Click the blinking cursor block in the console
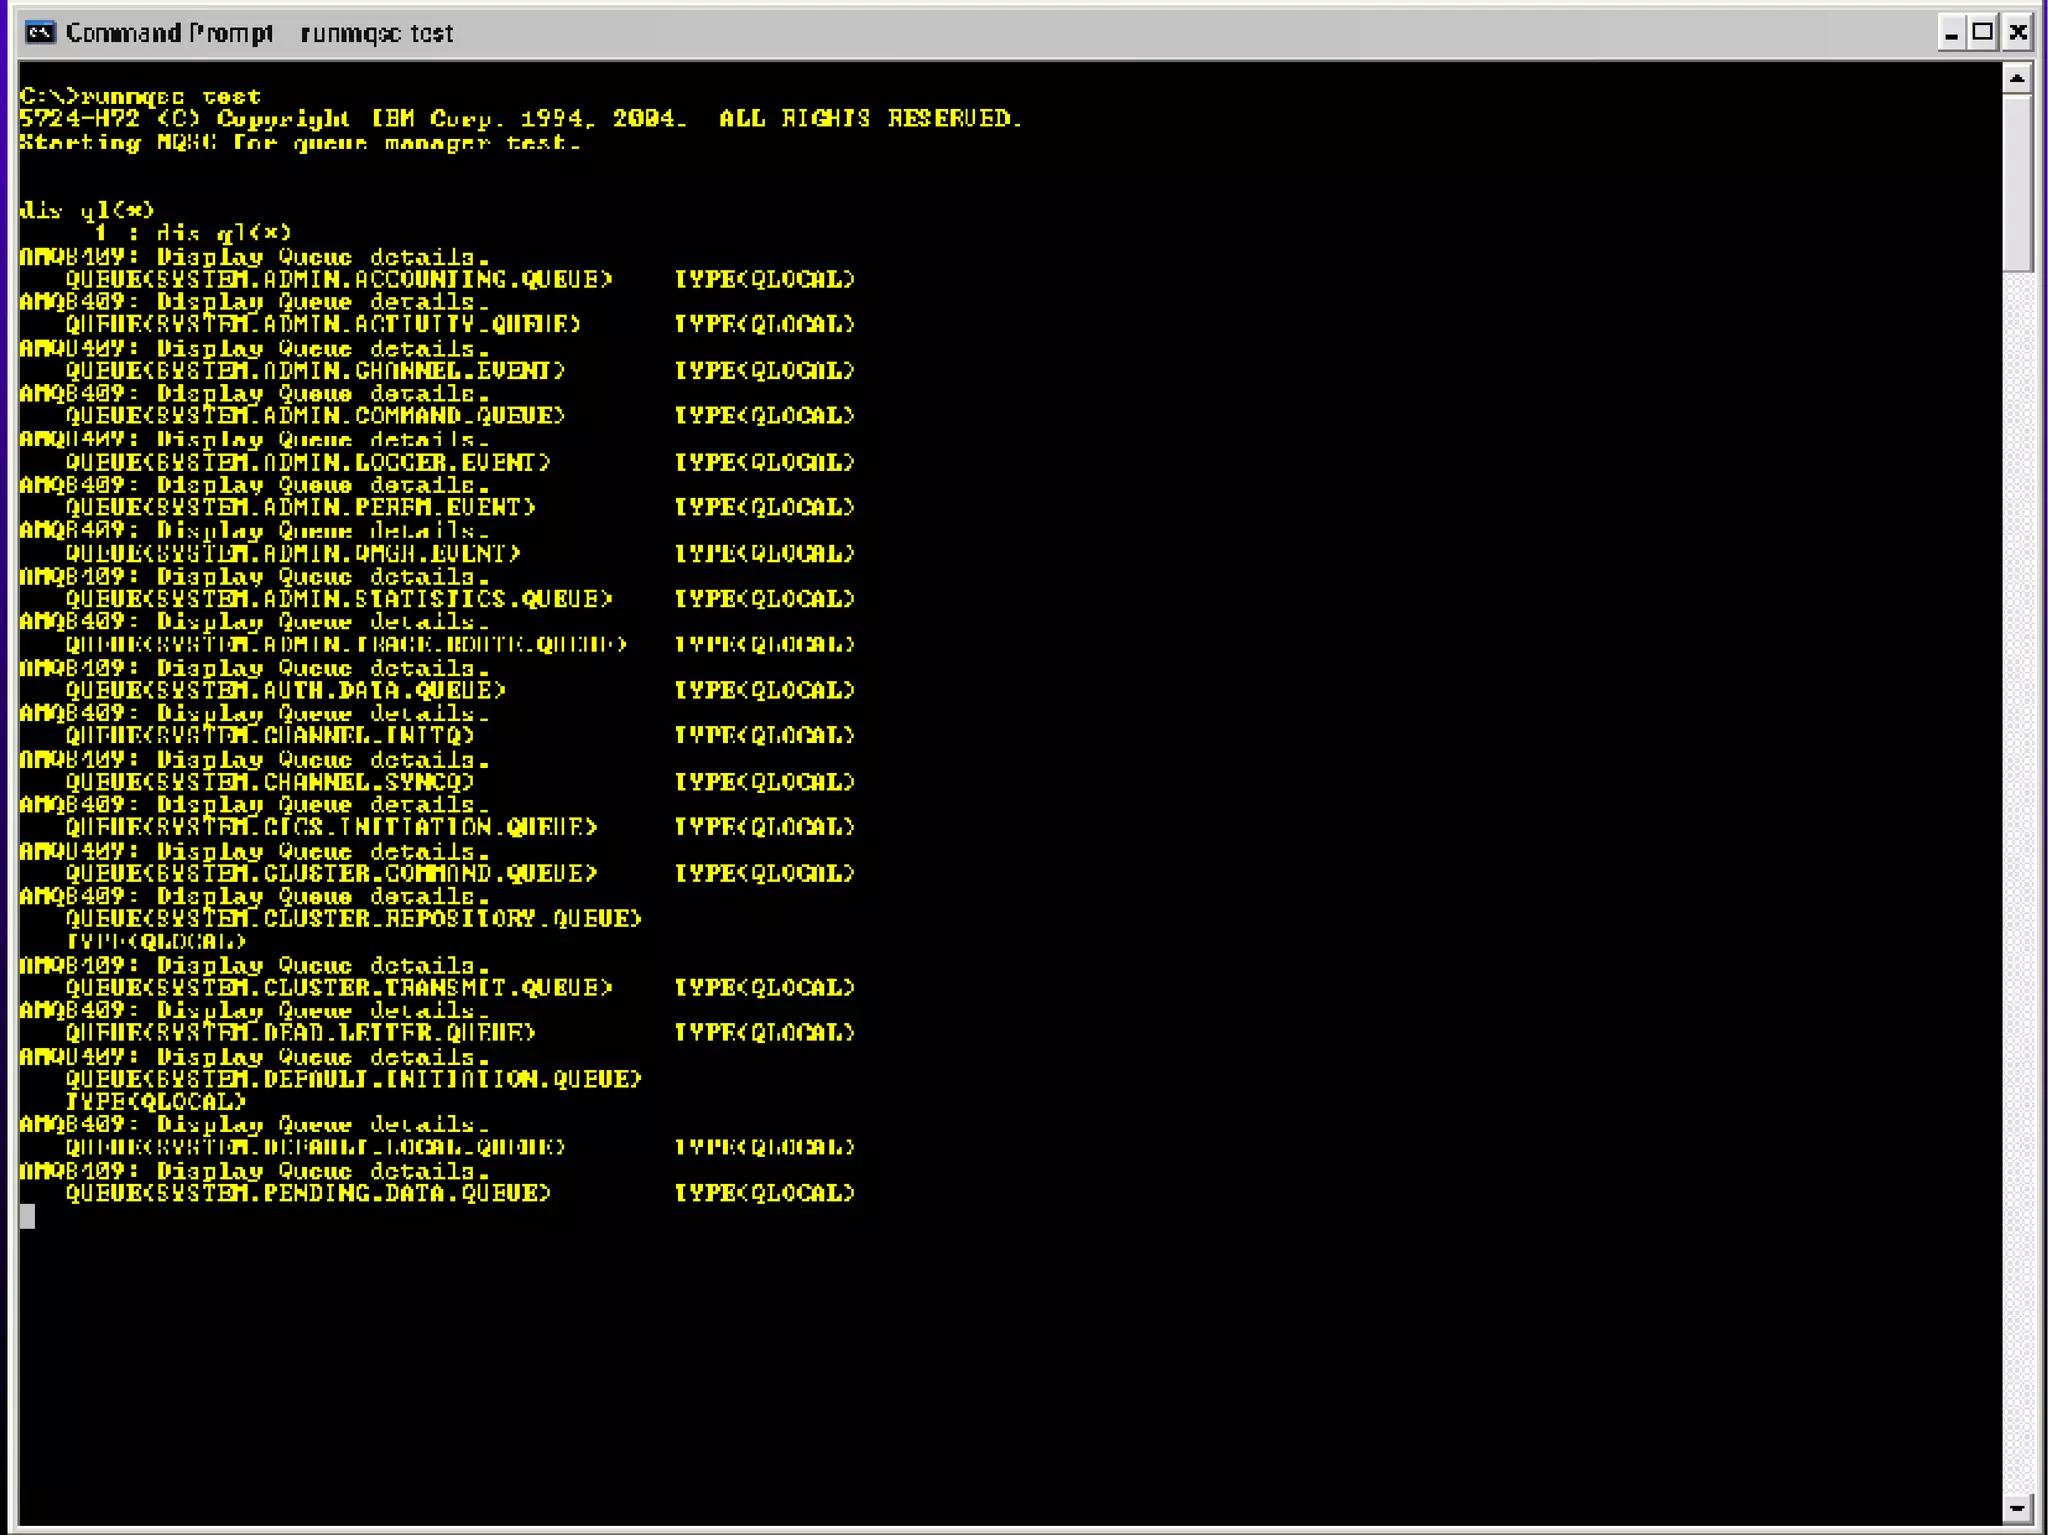 [x=27, y=1216]
